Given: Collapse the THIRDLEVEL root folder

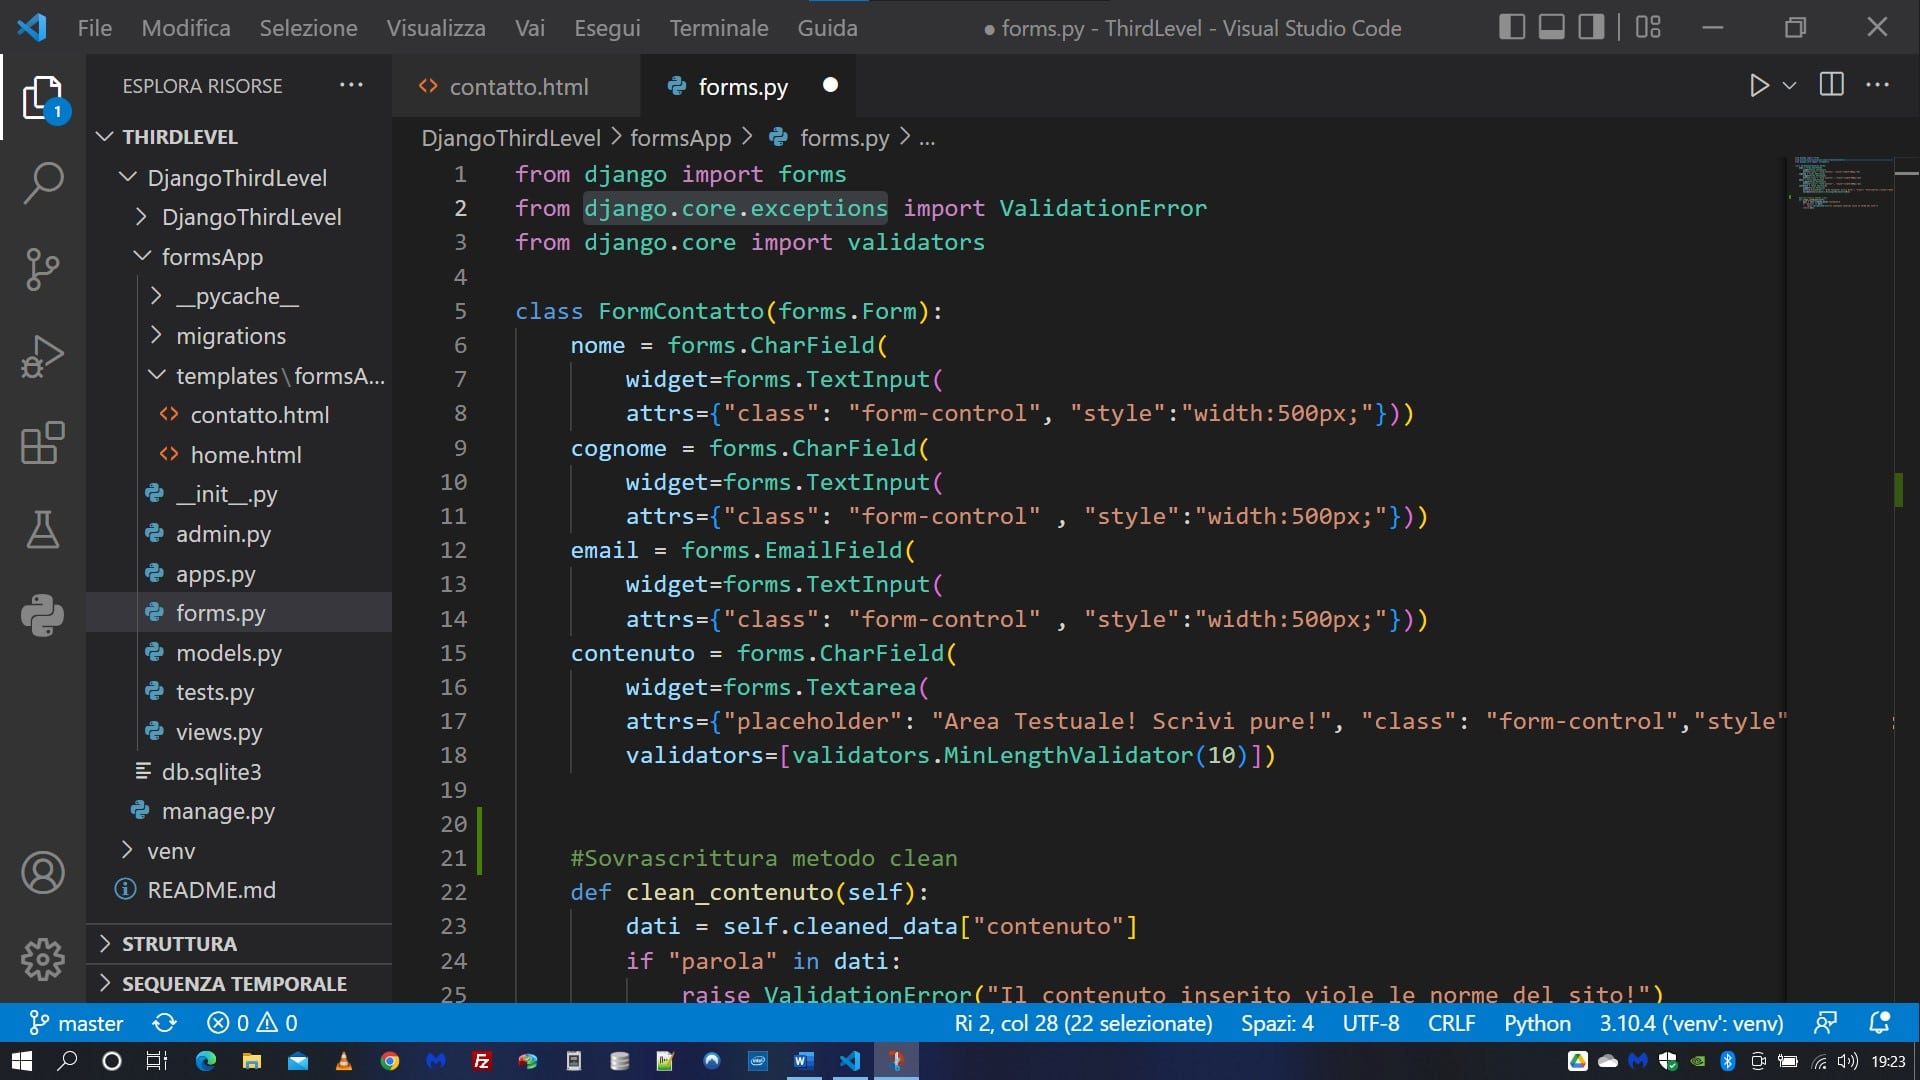Looking at the screenshot, I should pyautogui.click(x=105, y=137).
